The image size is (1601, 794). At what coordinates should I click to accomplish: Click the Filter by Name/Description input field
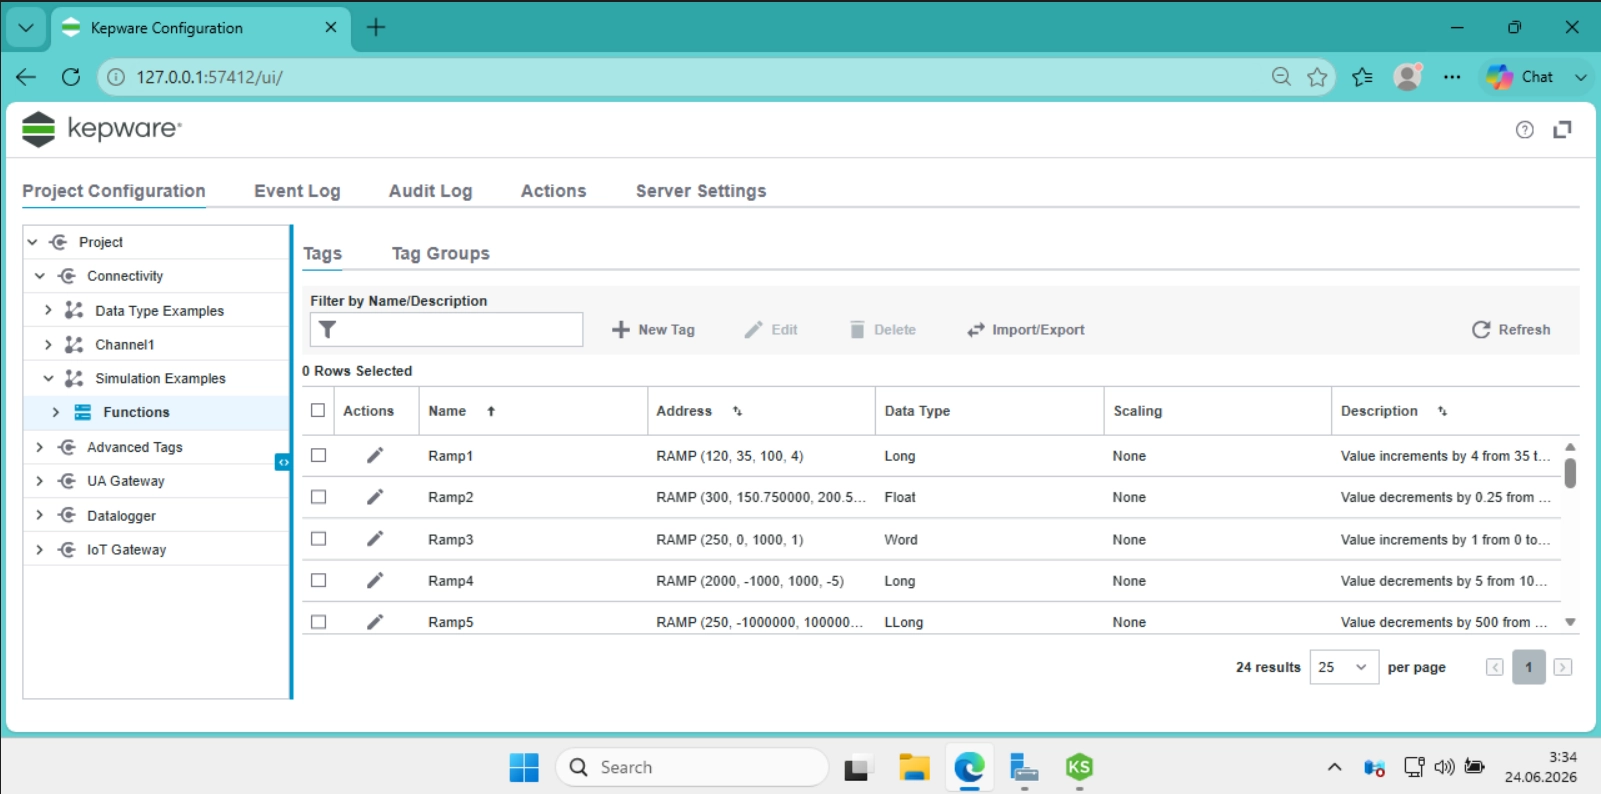pyautogui.click(x=446, y=329)
